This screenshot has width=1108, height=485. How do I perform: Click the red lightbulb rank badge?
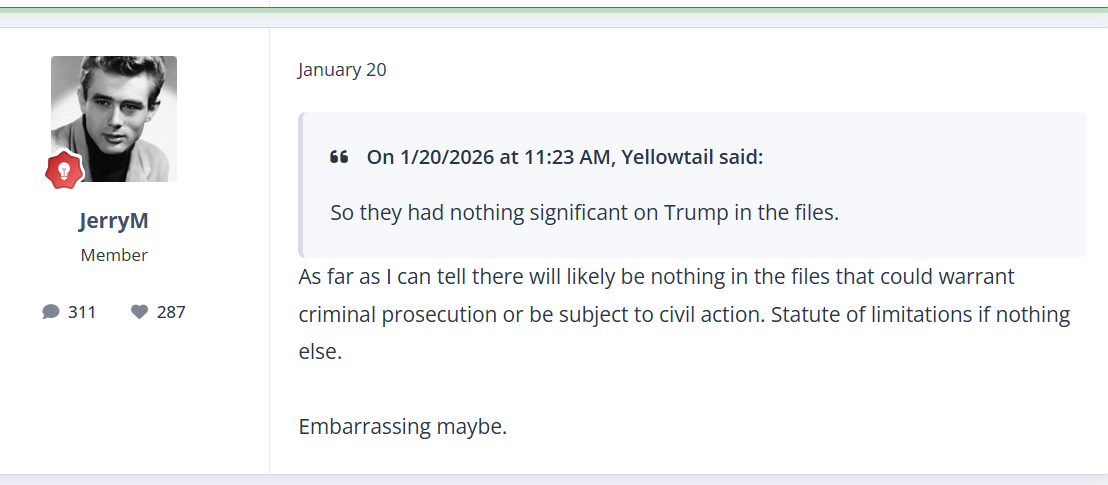click(x=64, y=170)
